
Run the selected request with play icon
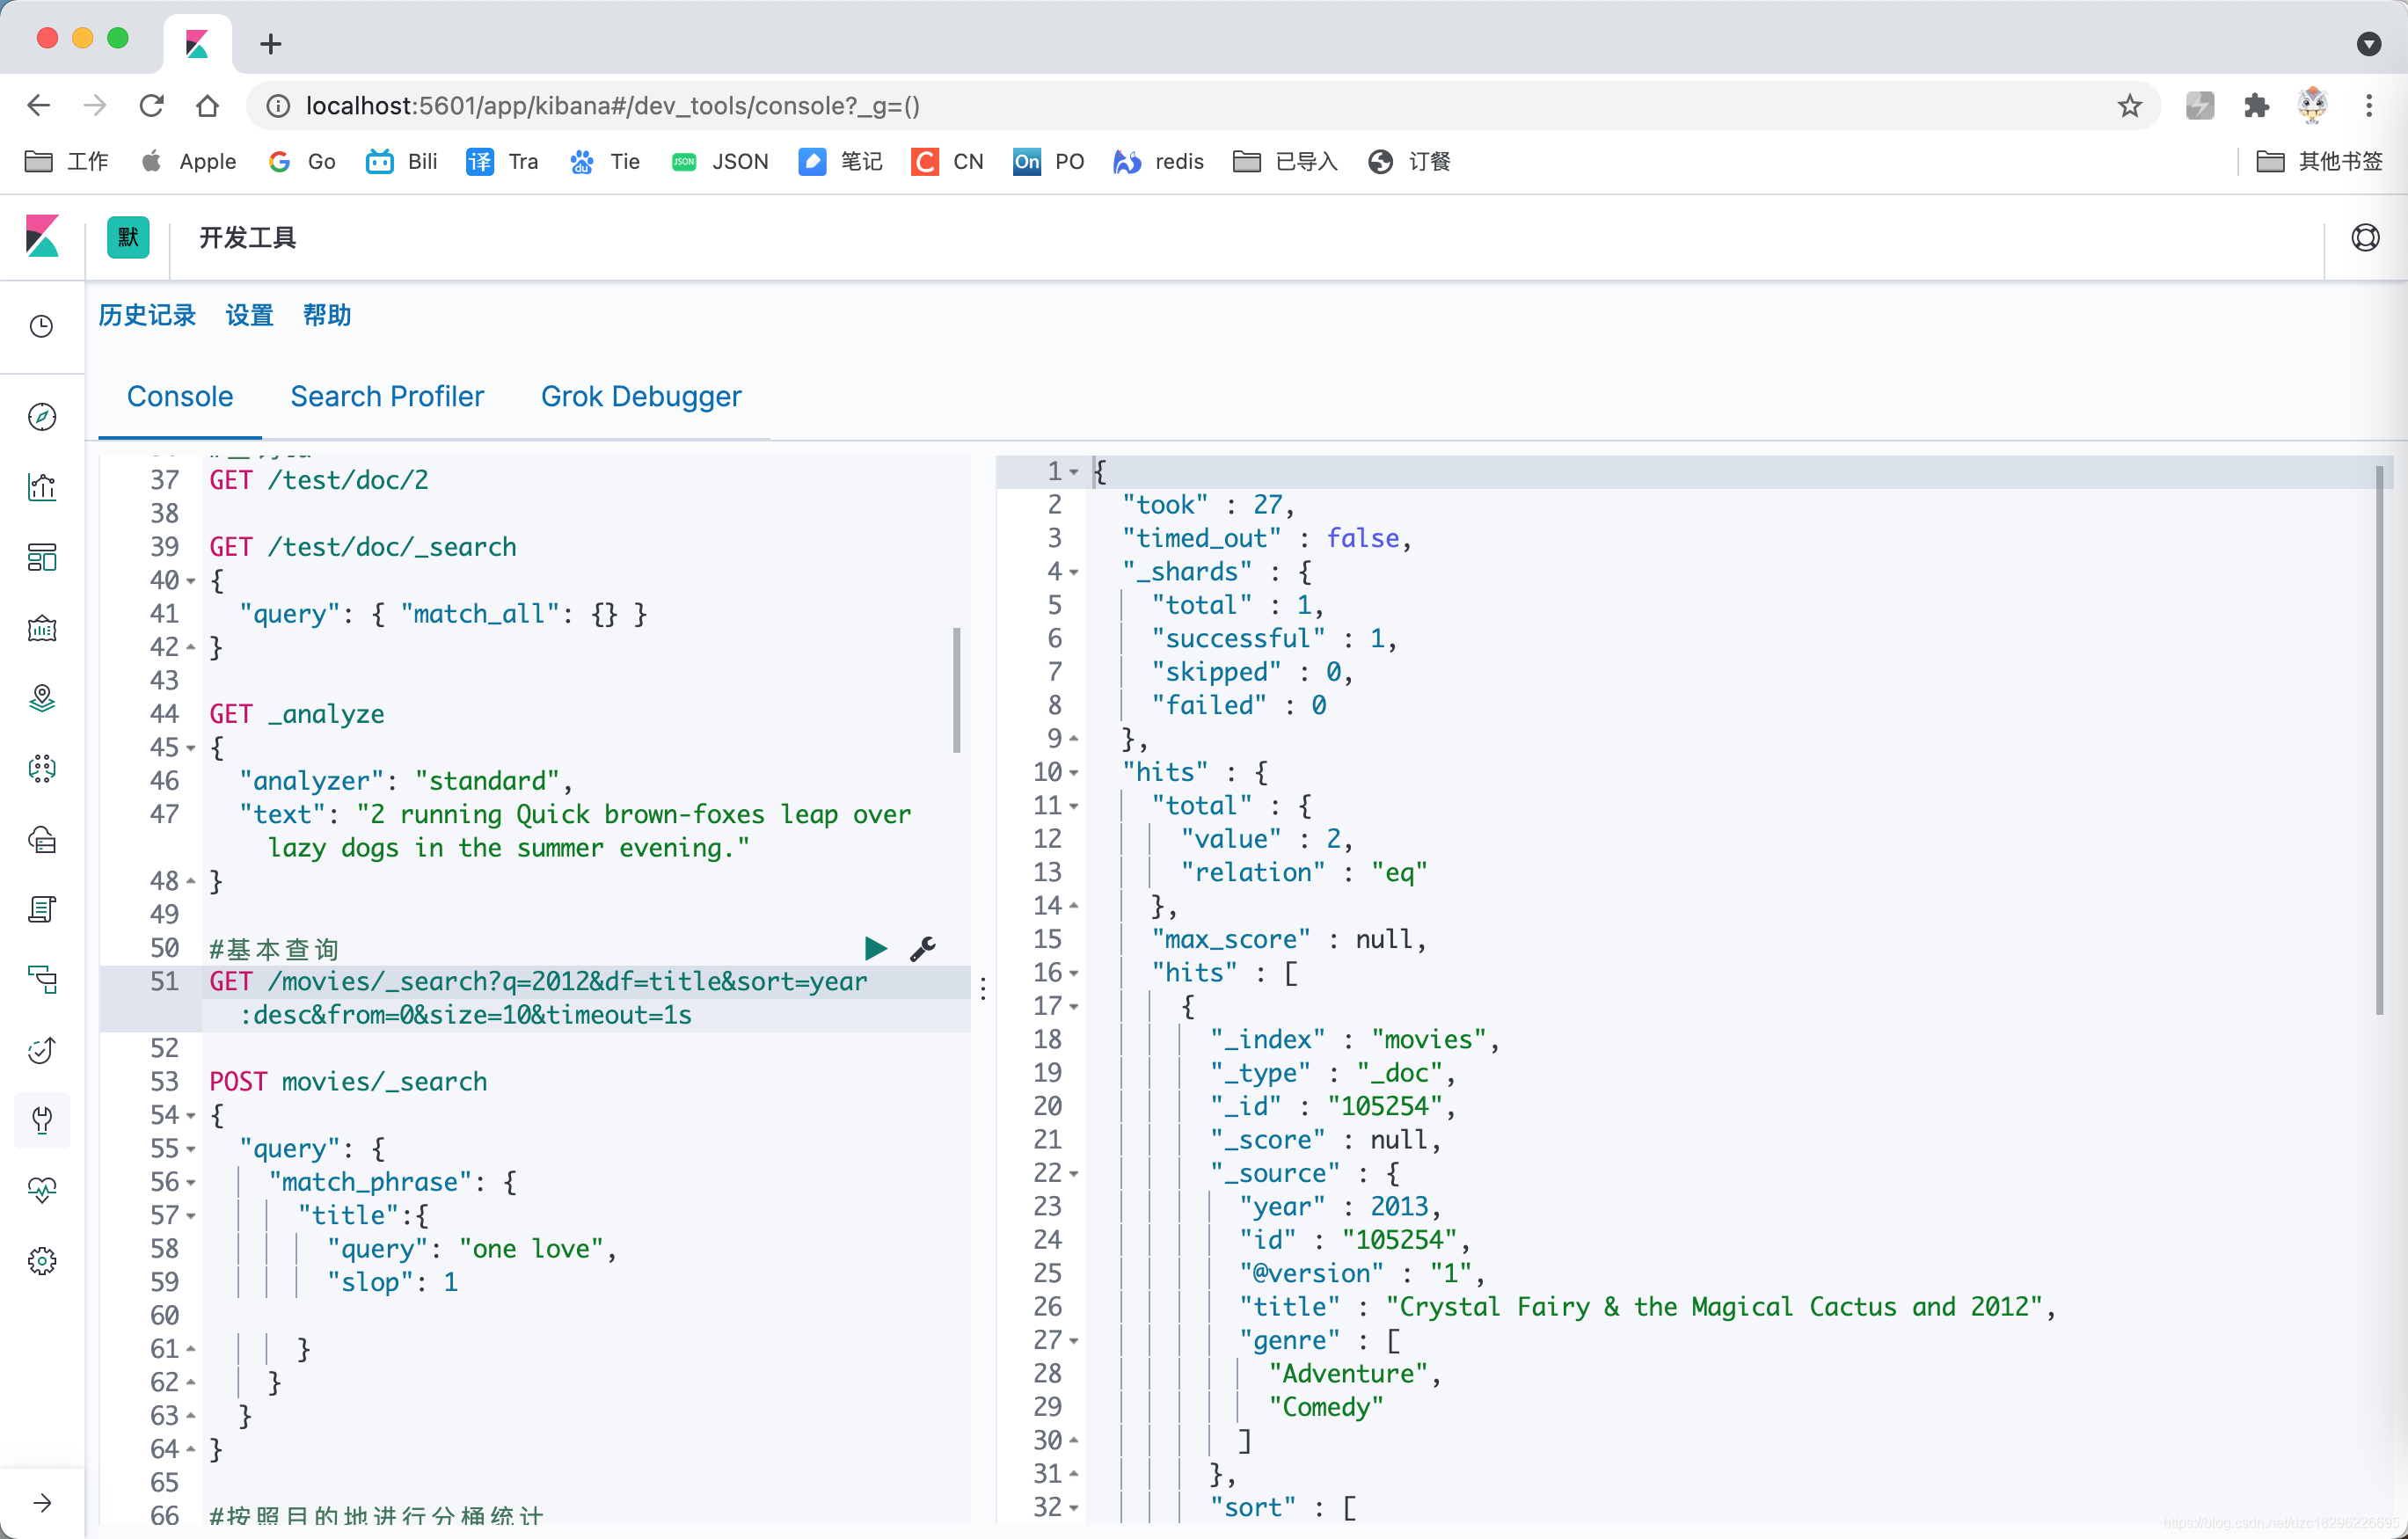click(x=875, y=948)
